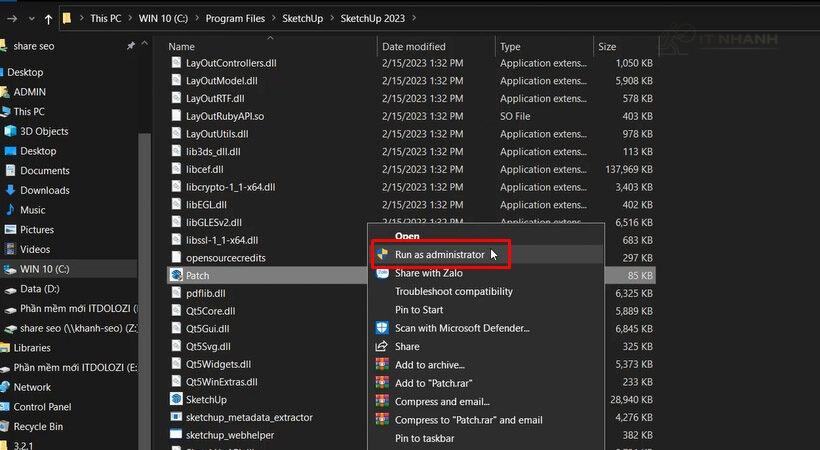
Task: Click the SketchUp application icon in file list
Action: click(176, 399)
